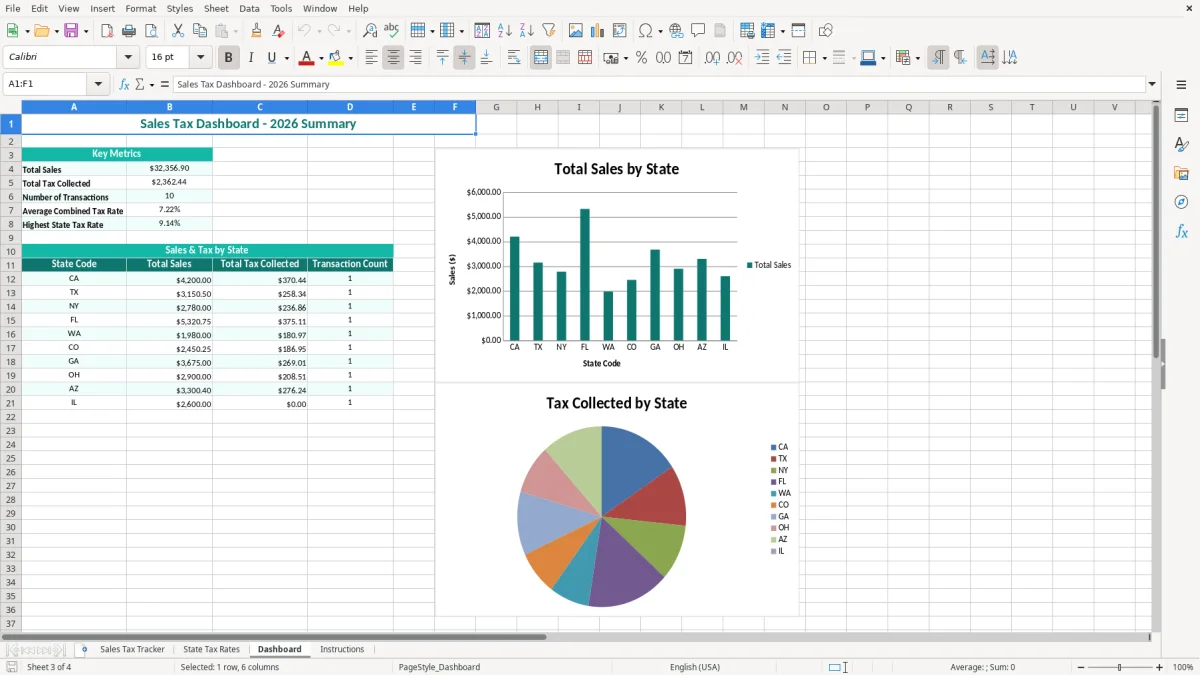Insert Pivot Table icon

(x=620, y=31)
